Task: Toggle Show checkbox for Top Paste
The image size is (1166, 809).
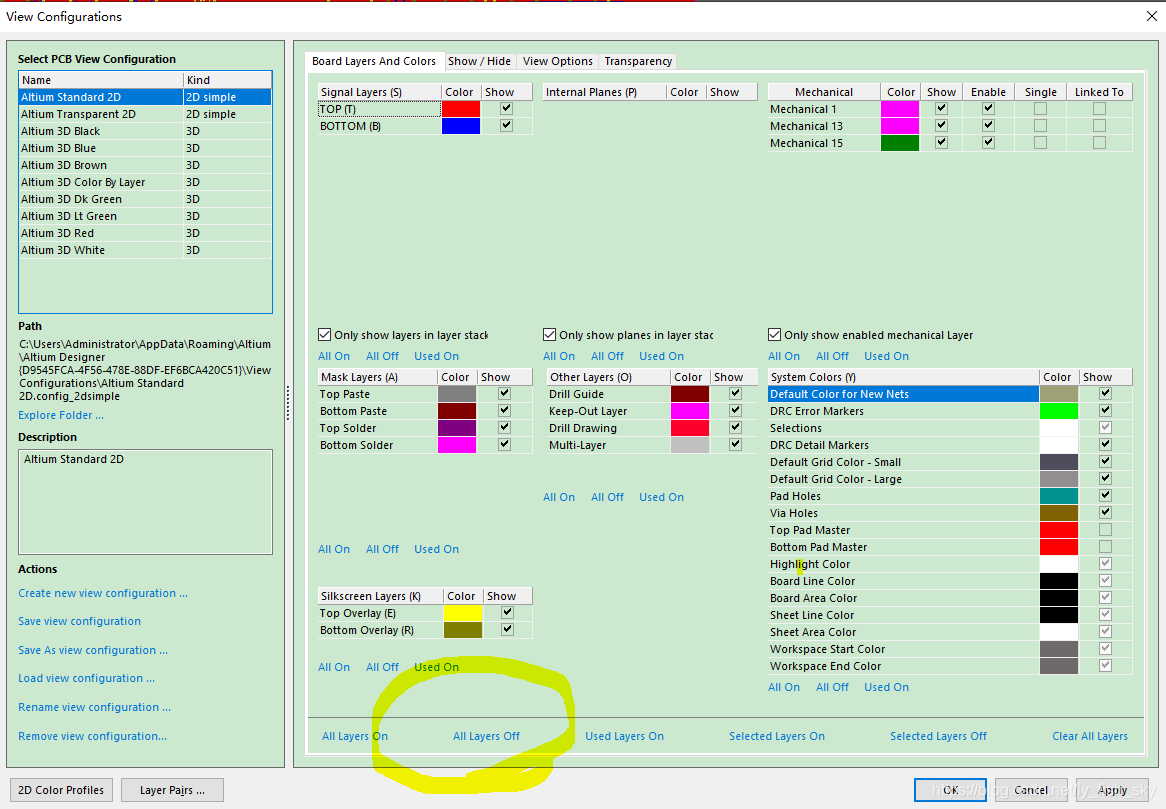Action: 504,393
